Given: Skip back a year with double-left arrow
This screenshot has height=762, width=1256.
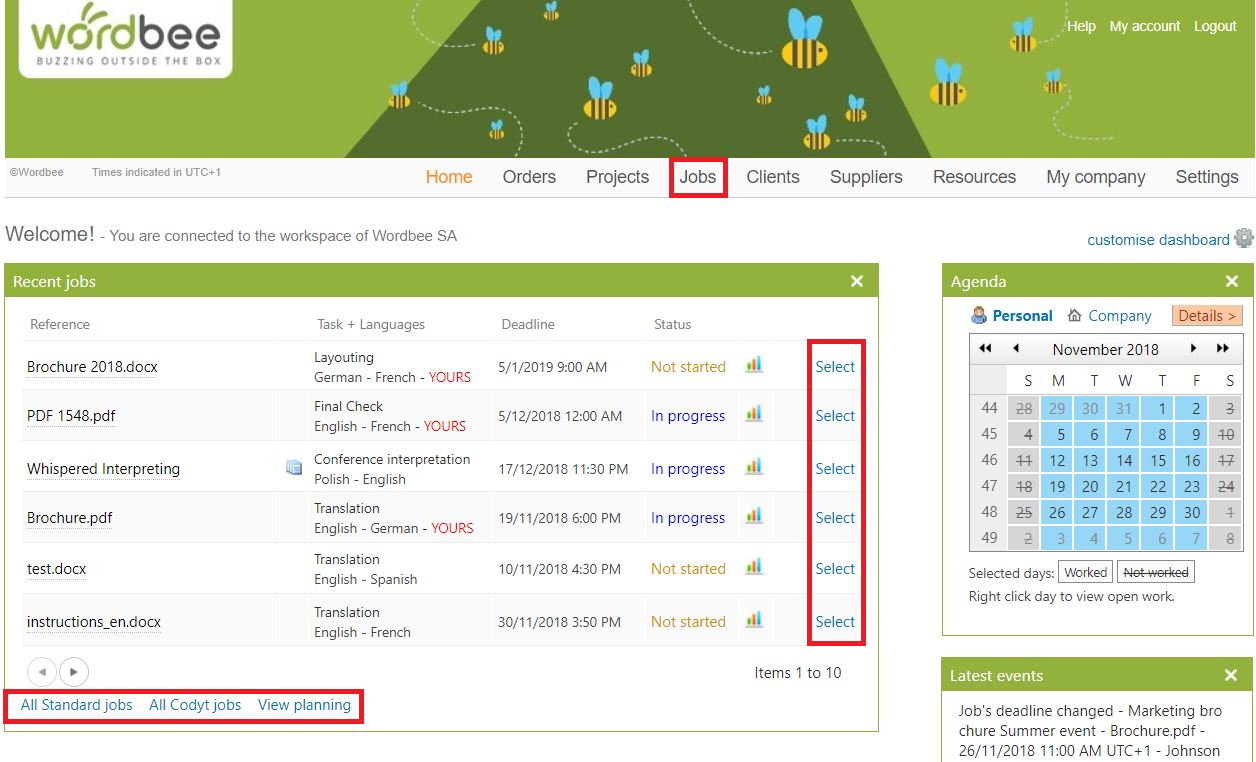Looking at the screenshot, I should (x=985, y=349).
